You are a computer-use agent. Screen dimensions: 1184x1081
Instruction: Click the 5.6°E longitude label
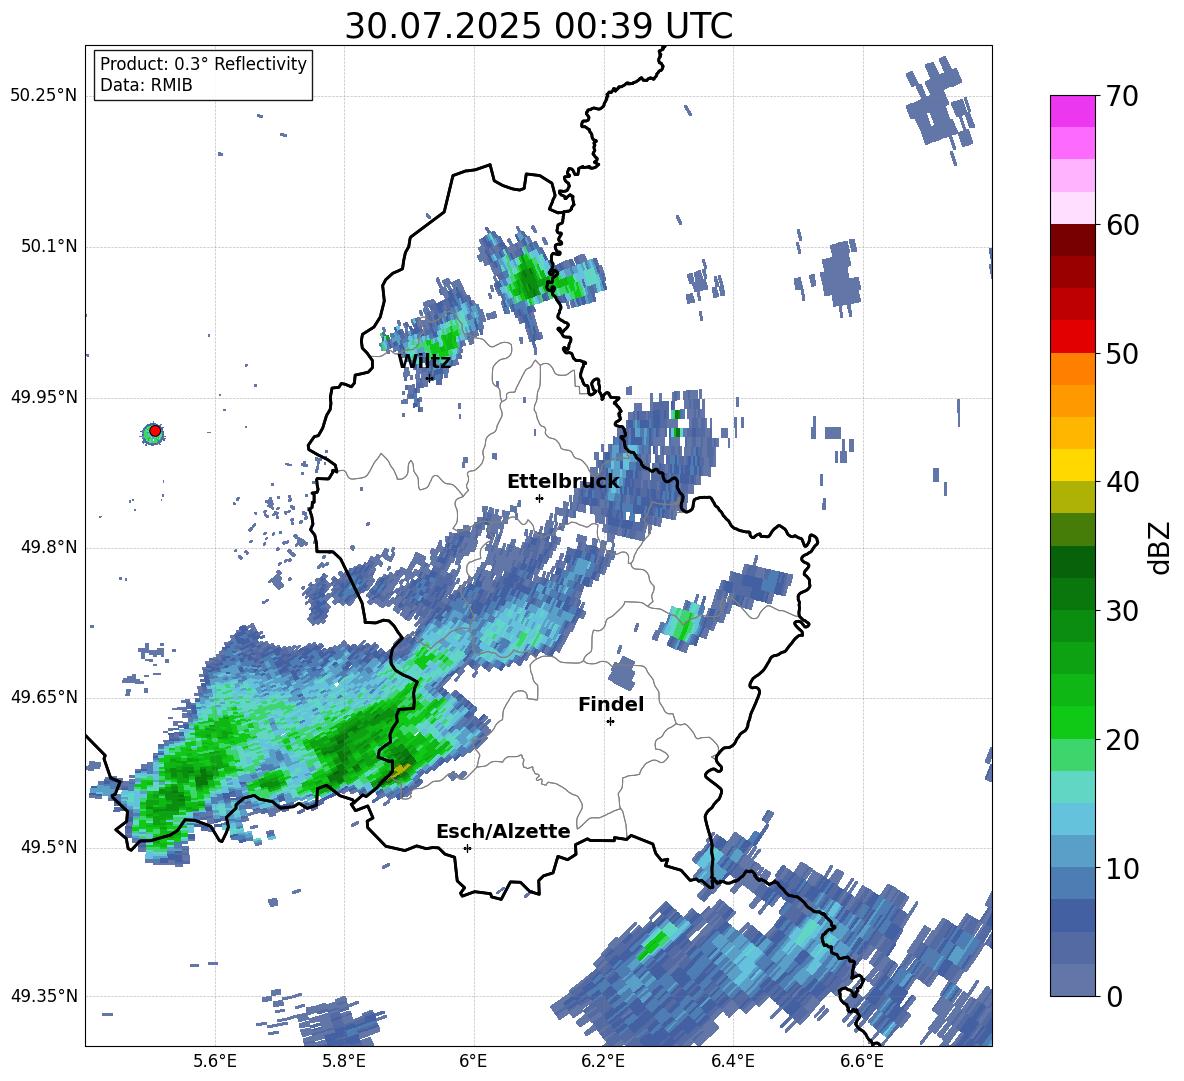tap(215, 1062)
